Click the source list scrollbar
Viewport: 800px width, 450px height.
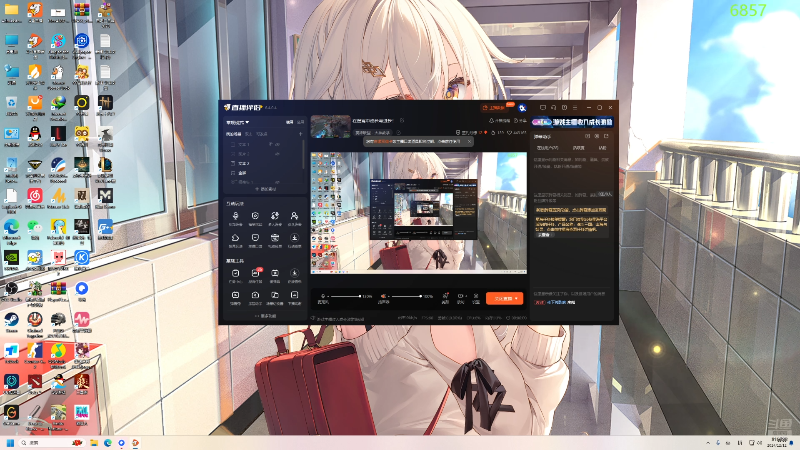[x=304, y=154]
